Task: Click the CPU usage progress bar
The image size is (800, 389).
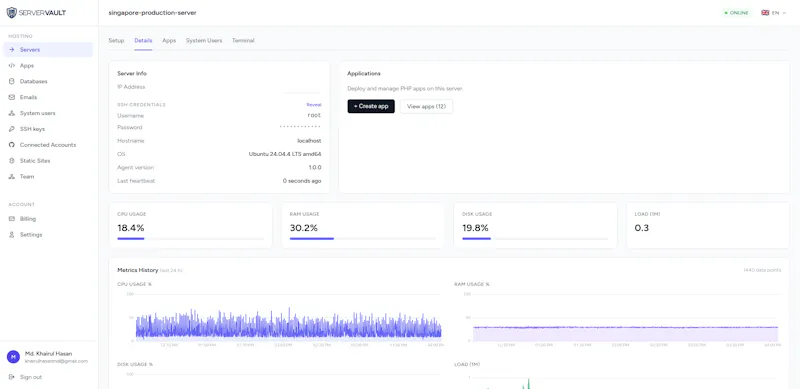Action: pyautogui.click(x=191, y=238)
